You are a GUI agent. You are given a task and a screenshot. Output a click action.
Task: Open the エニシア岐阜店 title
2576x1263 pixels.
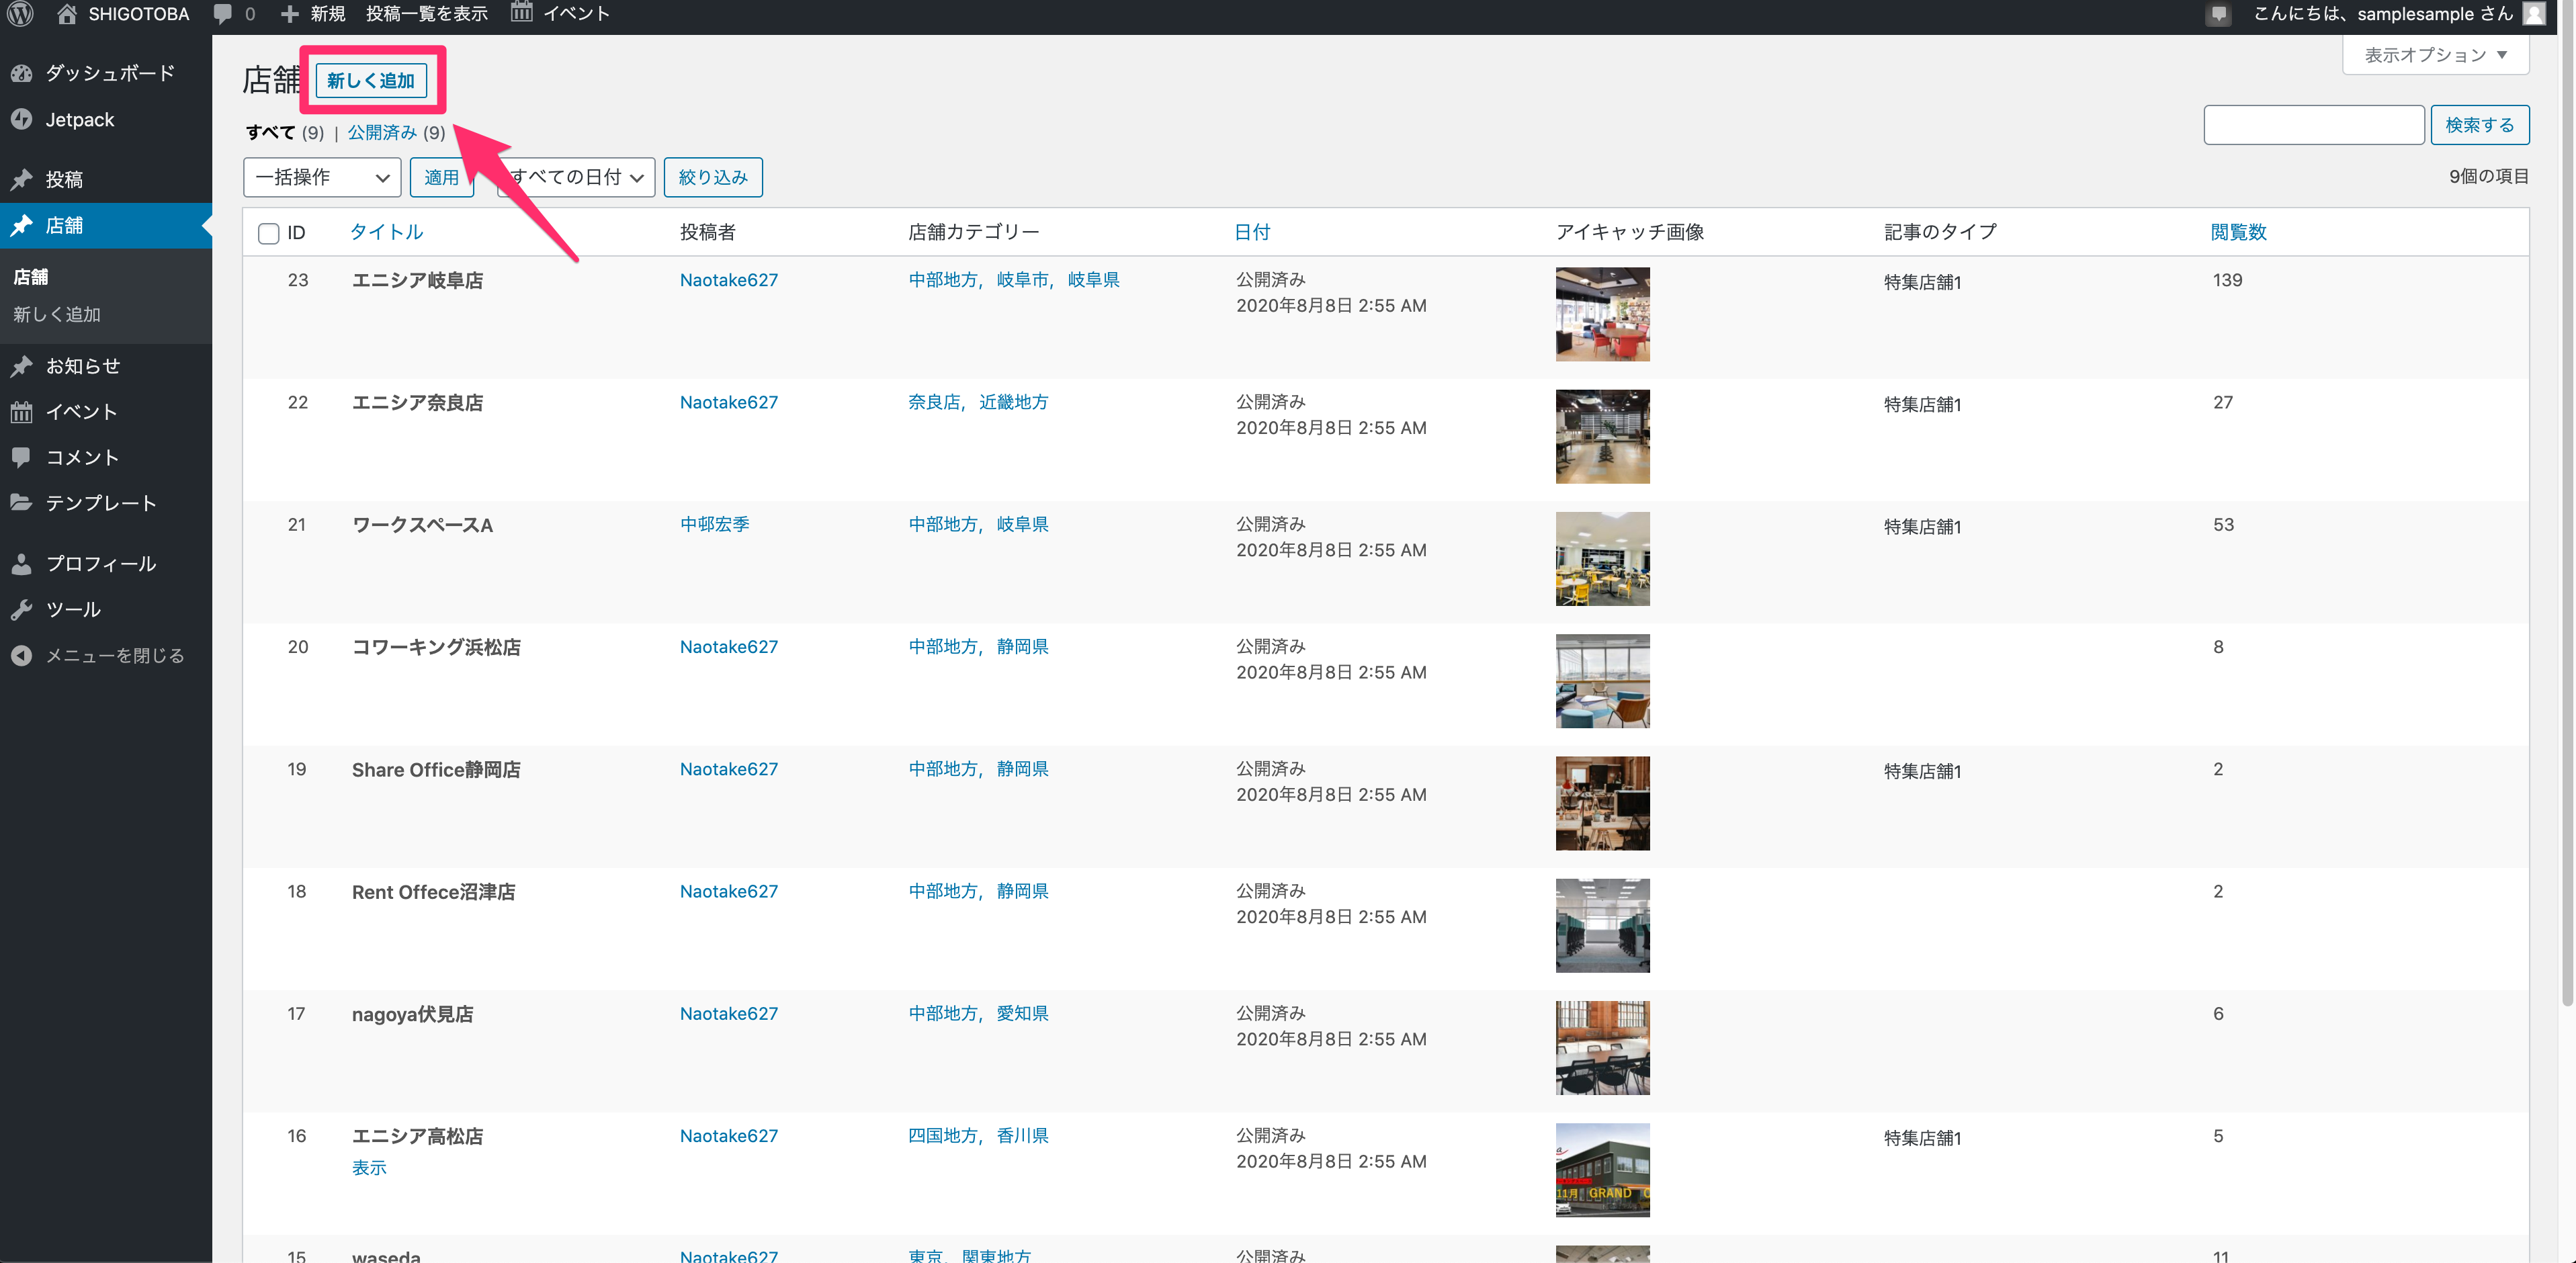(417, 280)
